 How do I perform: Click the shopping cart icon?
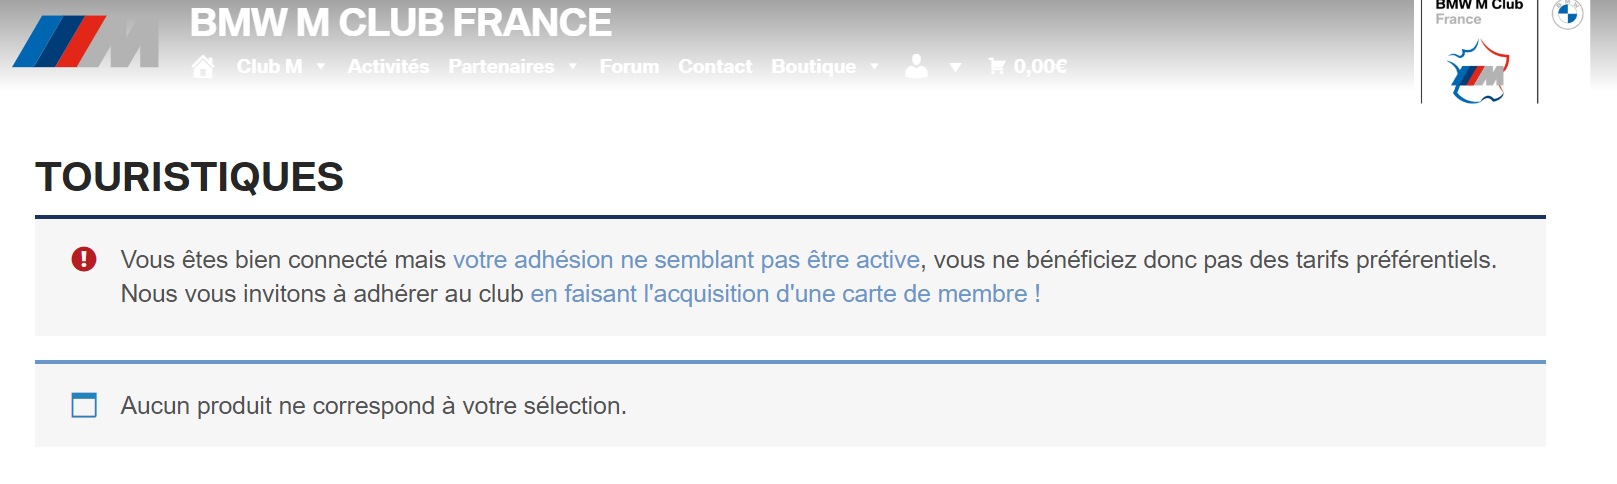pos(997,66)
